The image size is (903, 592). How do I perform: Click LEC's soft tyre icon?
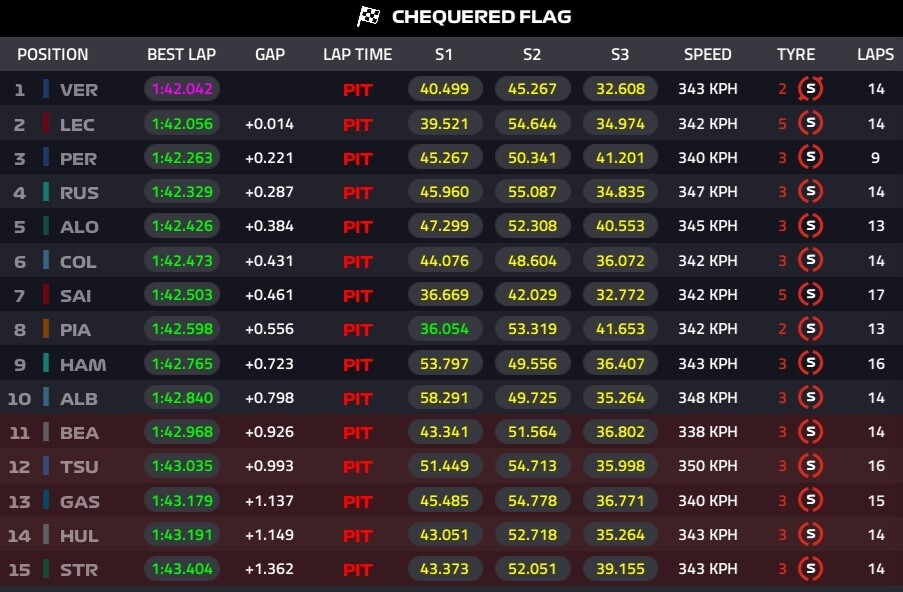(x=811, y=124)
